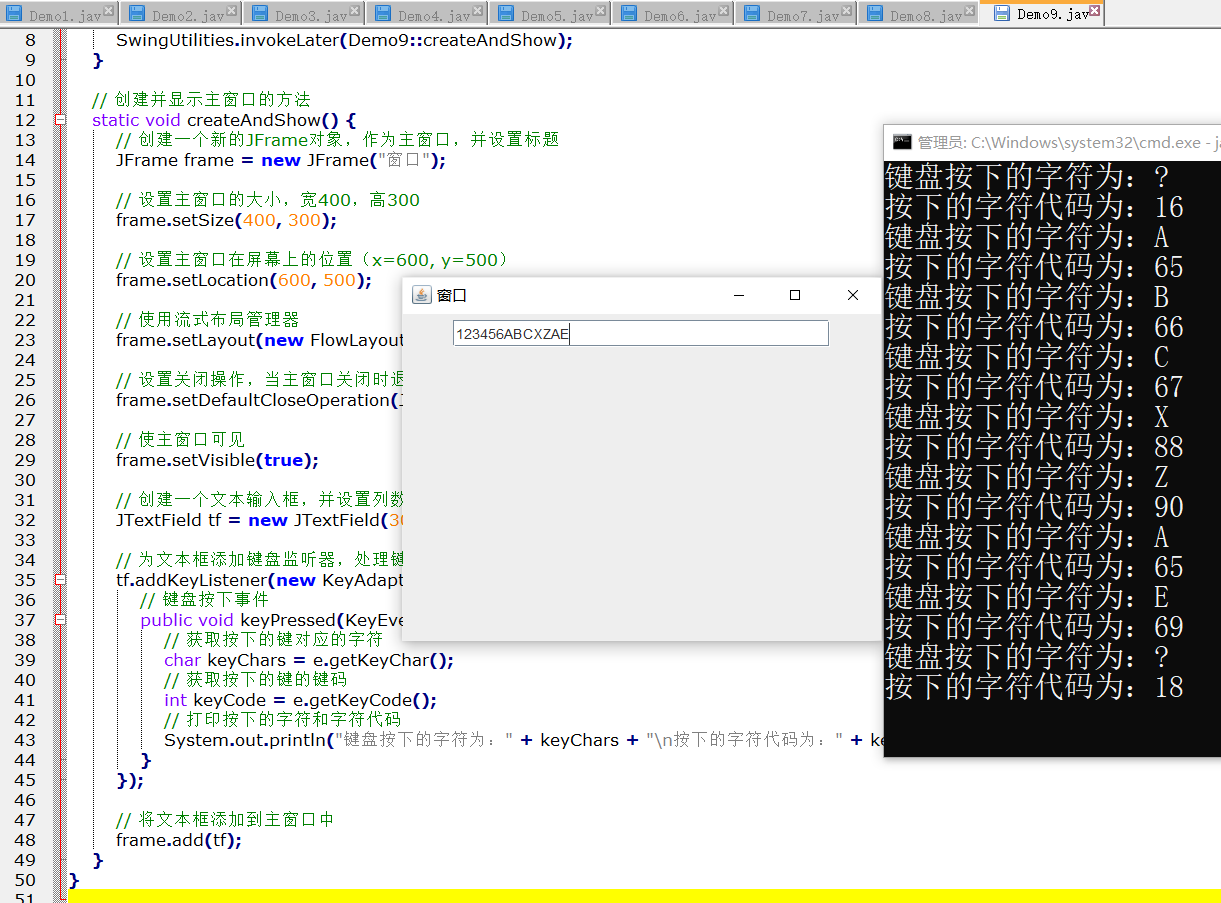
Task: Close the Demo1.java tab
Action: (x=109, y=10)
